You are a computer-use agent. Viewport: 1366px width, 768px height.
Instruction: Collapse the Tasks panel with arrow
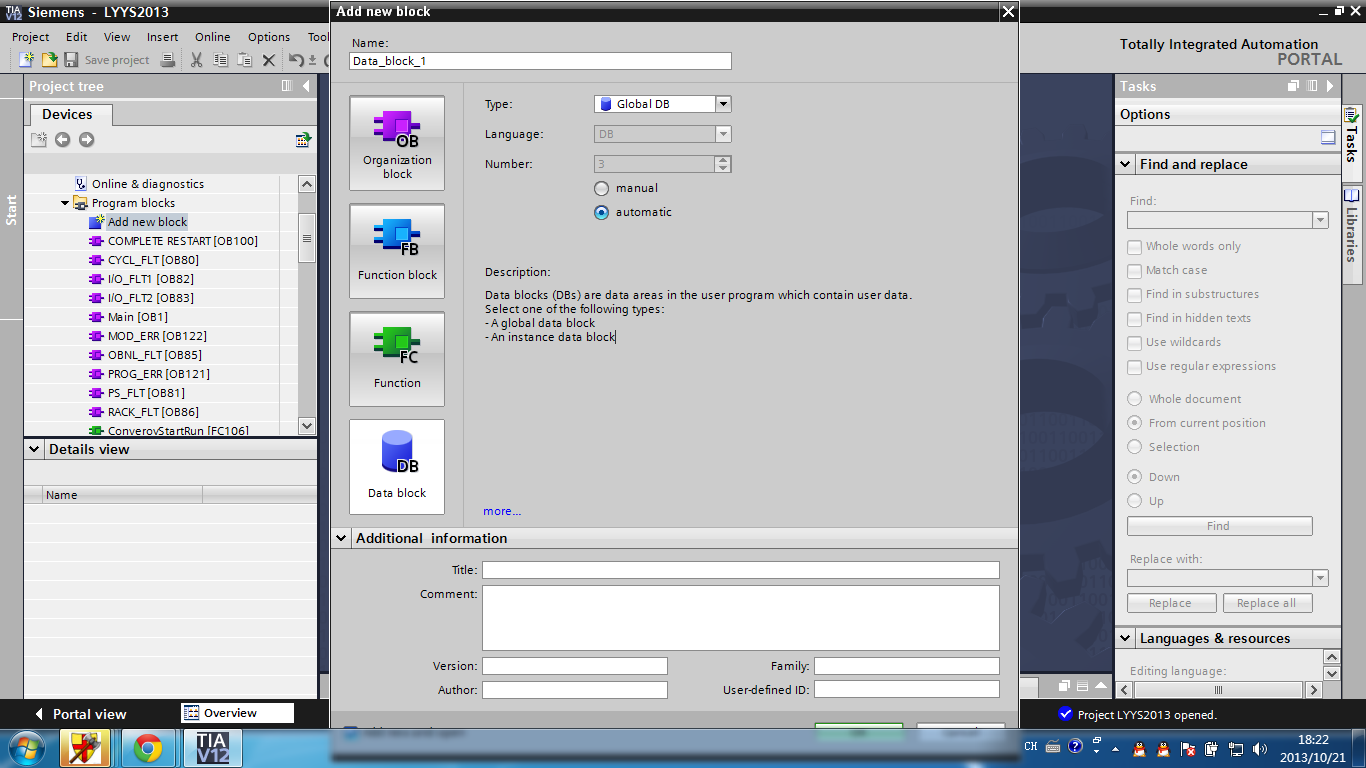coord(1329,86)
